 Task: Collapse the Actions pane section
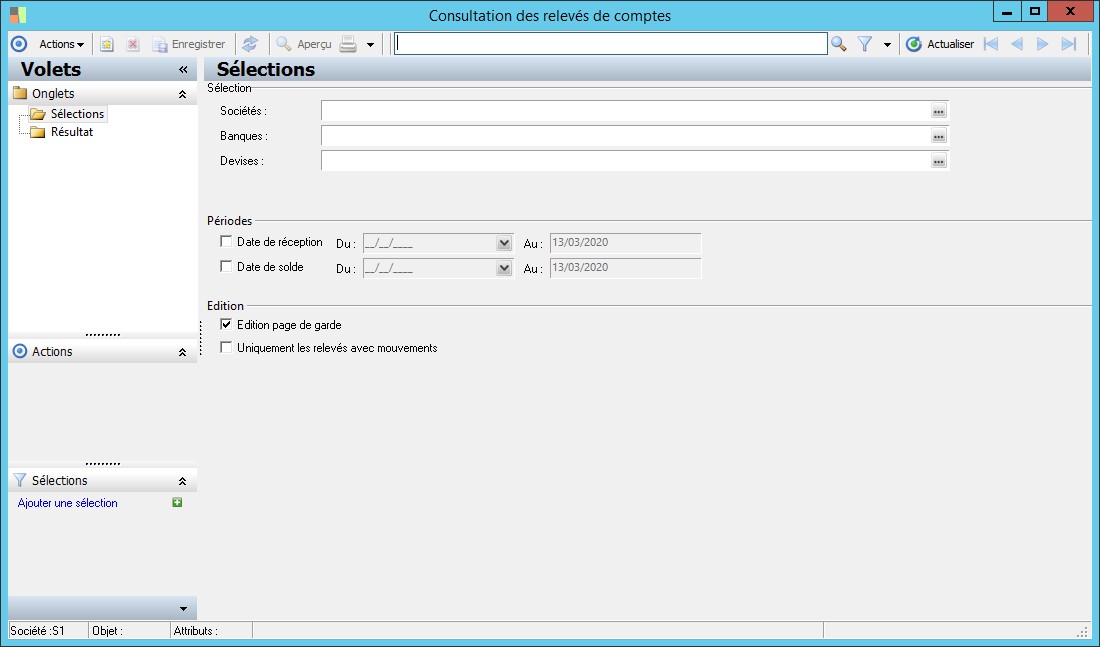(x=182, y=352)
